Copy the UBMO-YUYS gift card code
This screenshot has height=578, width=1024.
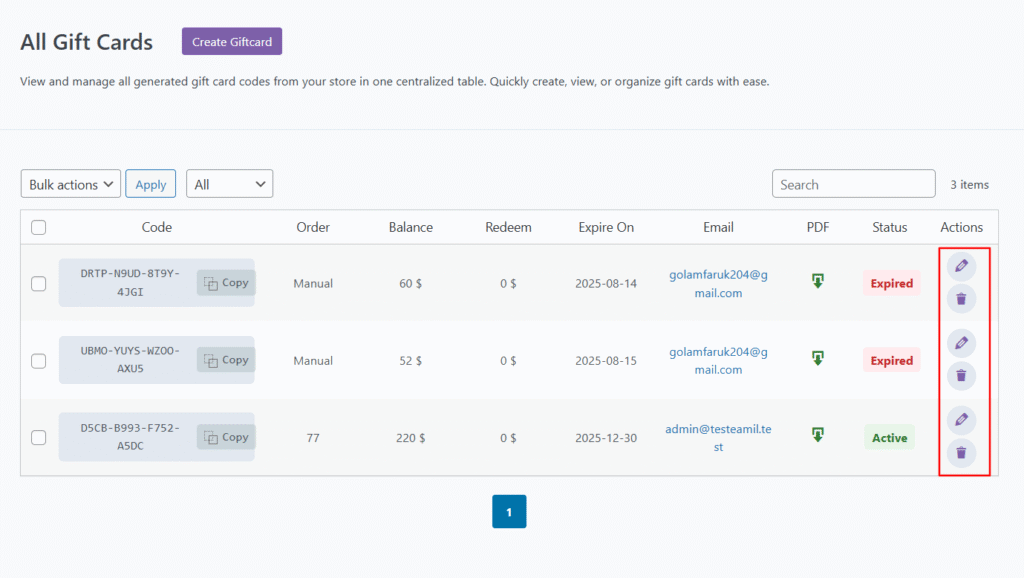[226, 360]
